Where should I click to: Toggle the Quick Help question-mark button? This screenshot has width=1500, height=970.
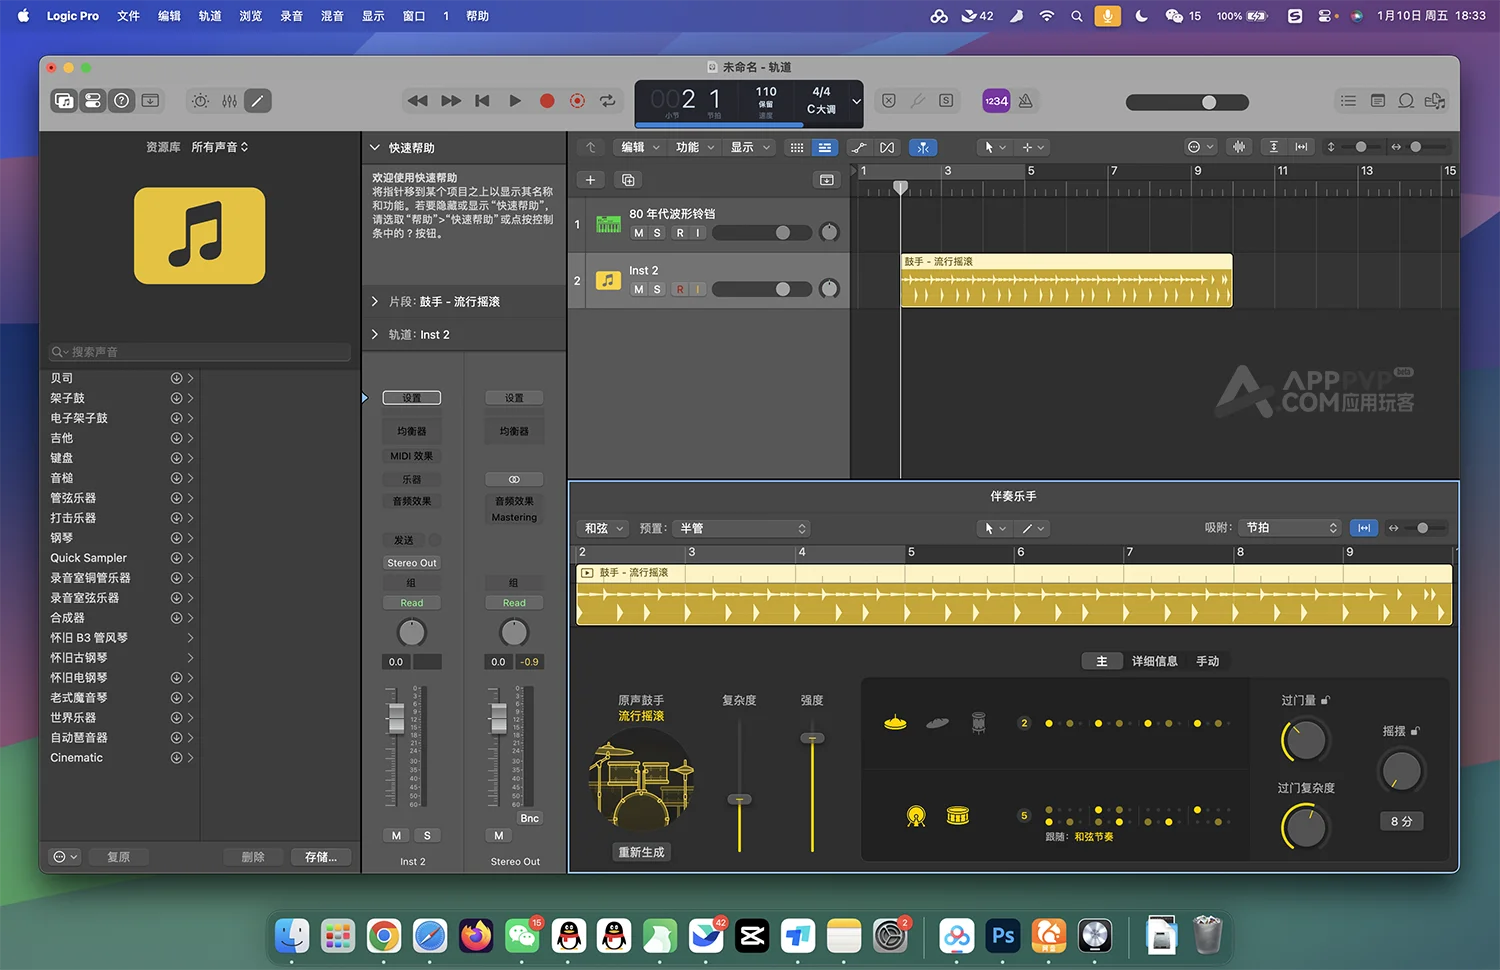(122, 101)
